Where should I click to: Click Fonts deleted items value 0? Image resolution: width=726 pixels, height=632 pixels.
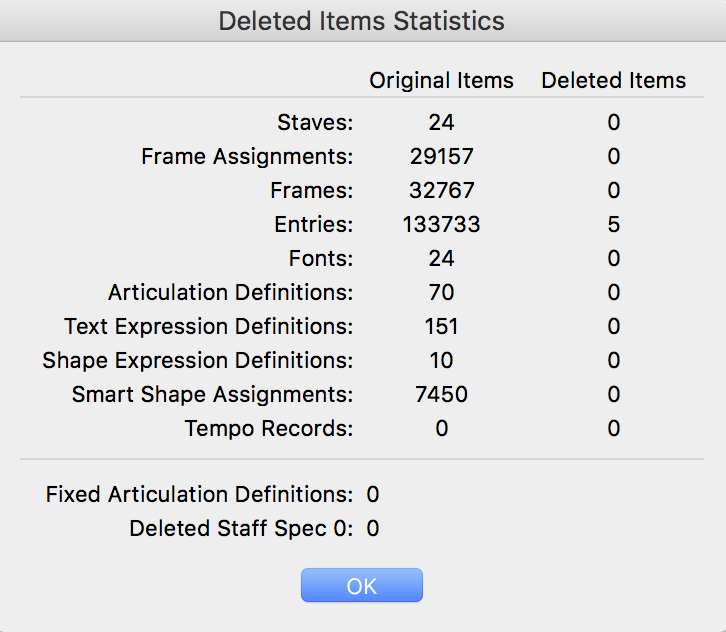coord(614,258)
